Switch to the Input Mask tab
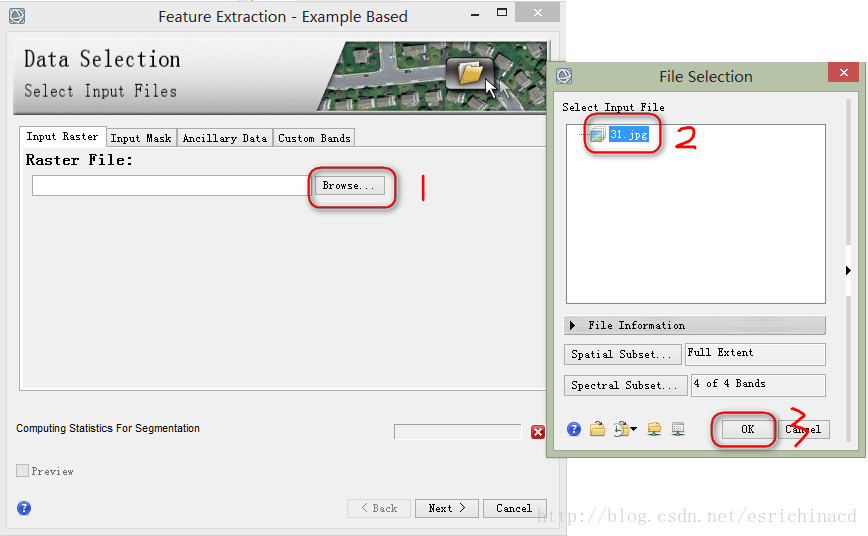The image size is (868, 536). click(141, 138)
